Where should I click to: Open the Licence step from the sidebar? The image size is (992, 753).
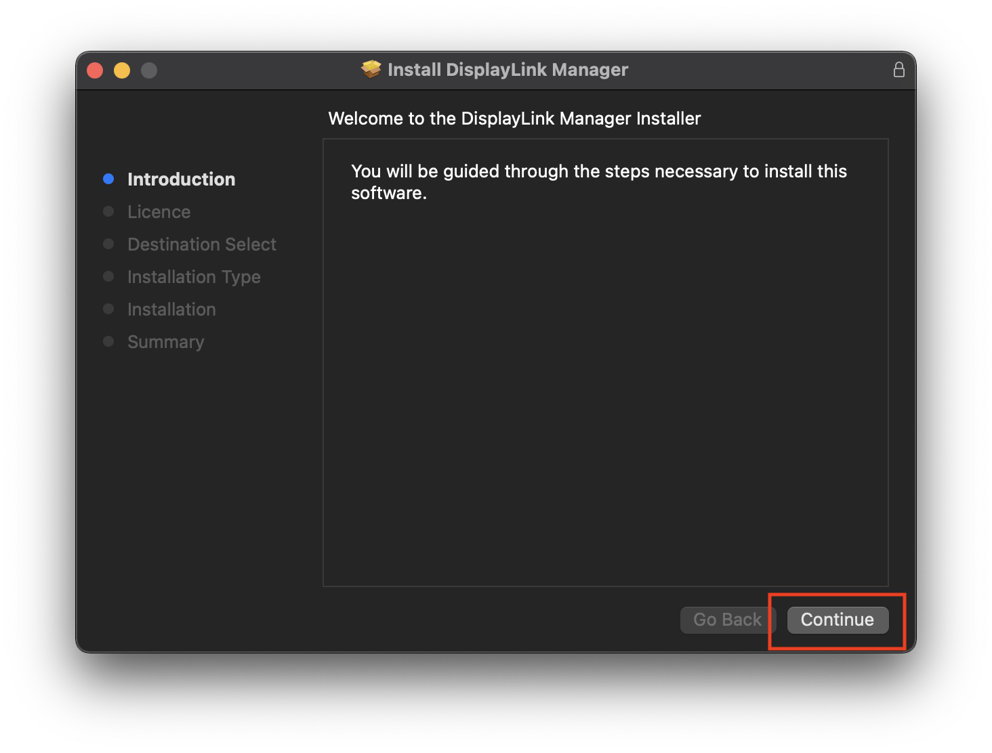tap(158, 211)
